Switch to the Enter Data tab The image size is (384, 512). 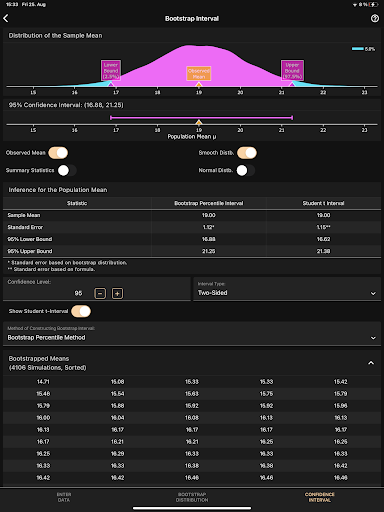pos(64,497)
